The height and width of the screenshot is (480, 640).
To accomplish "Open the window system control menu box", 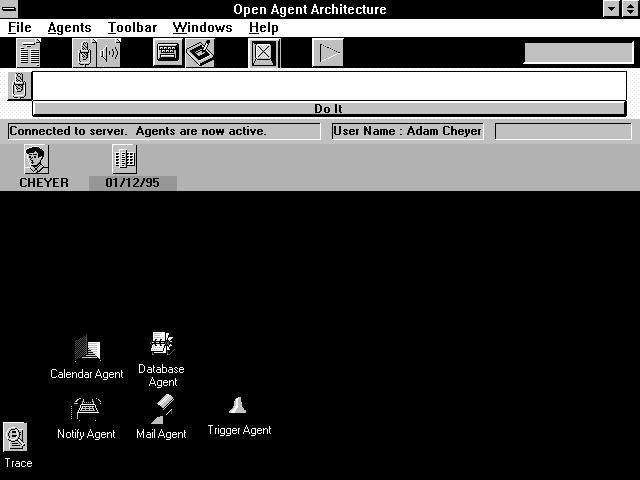I will point(9,9).
